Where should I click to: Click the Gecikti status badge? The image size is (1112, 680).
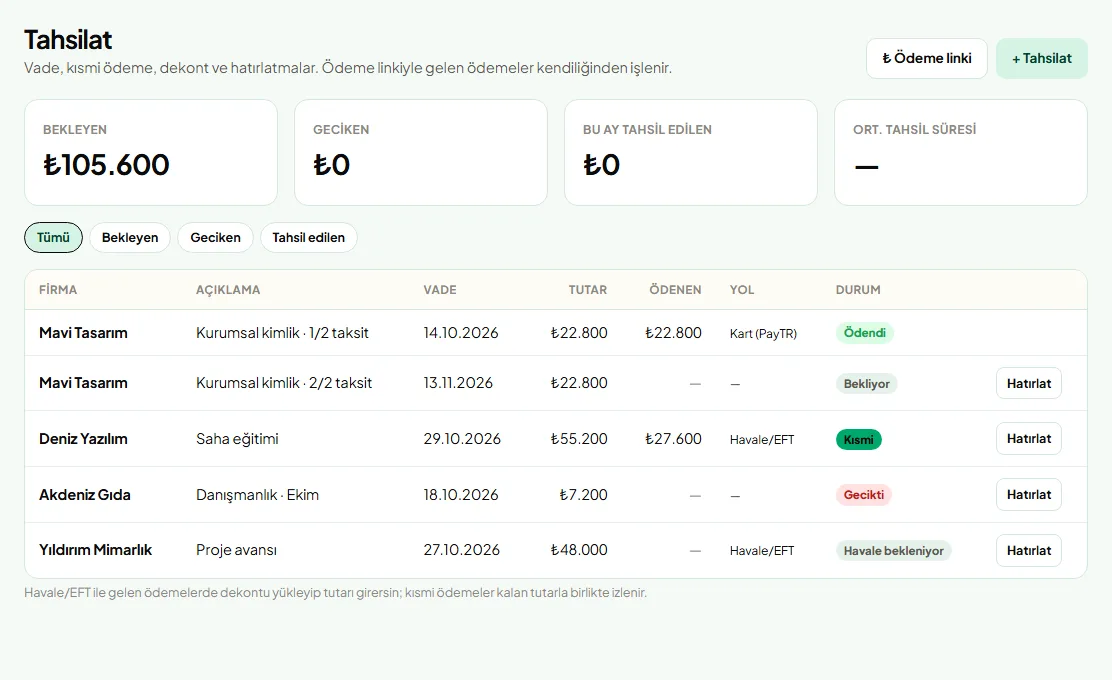click(x=864, y=494)
